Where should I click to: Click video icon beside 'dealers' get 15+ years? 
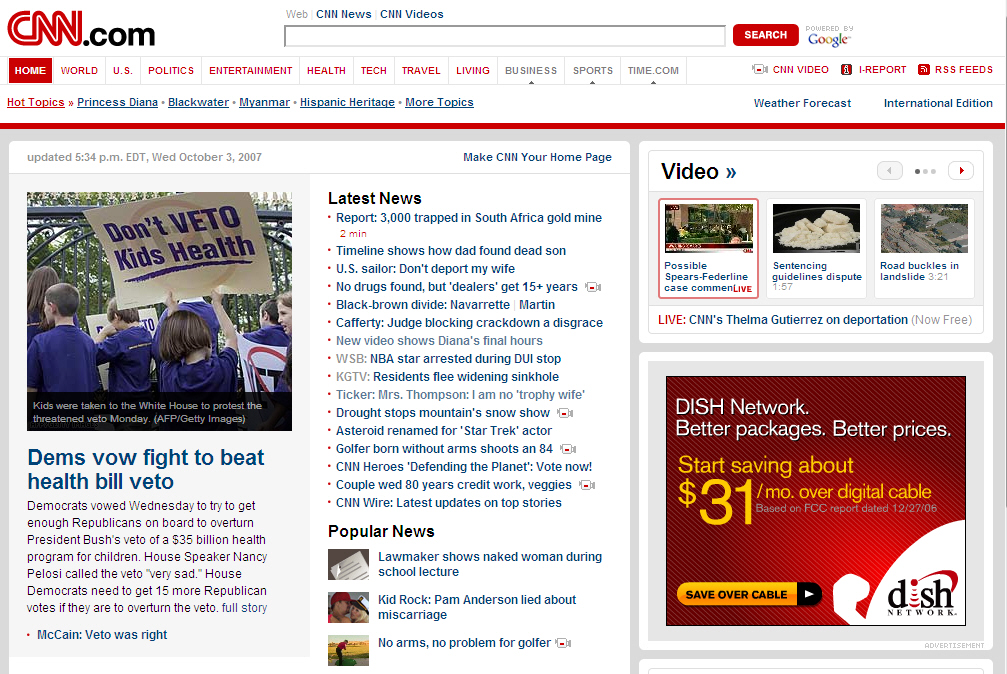pyautogui.click(x=593, y=287)
